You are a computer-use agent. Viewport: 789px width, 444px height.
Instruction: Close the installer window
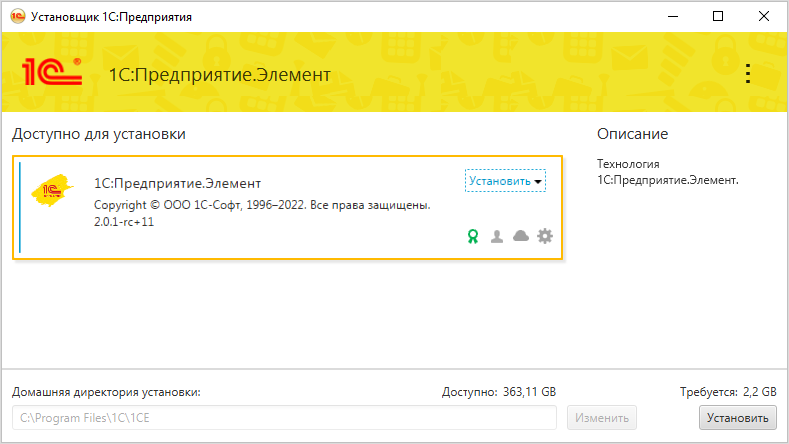[763, 17]
